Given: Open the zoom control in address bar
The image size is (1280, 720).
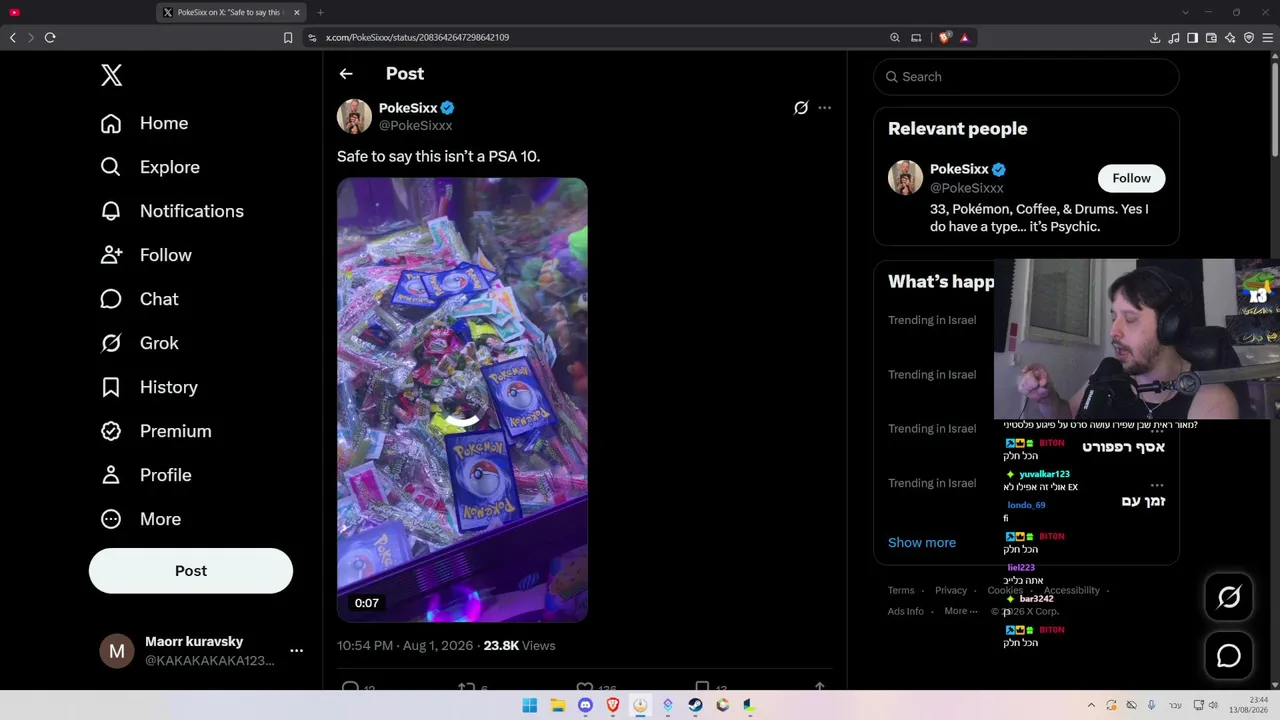Looking at the screenshot, I should (895, 38).
